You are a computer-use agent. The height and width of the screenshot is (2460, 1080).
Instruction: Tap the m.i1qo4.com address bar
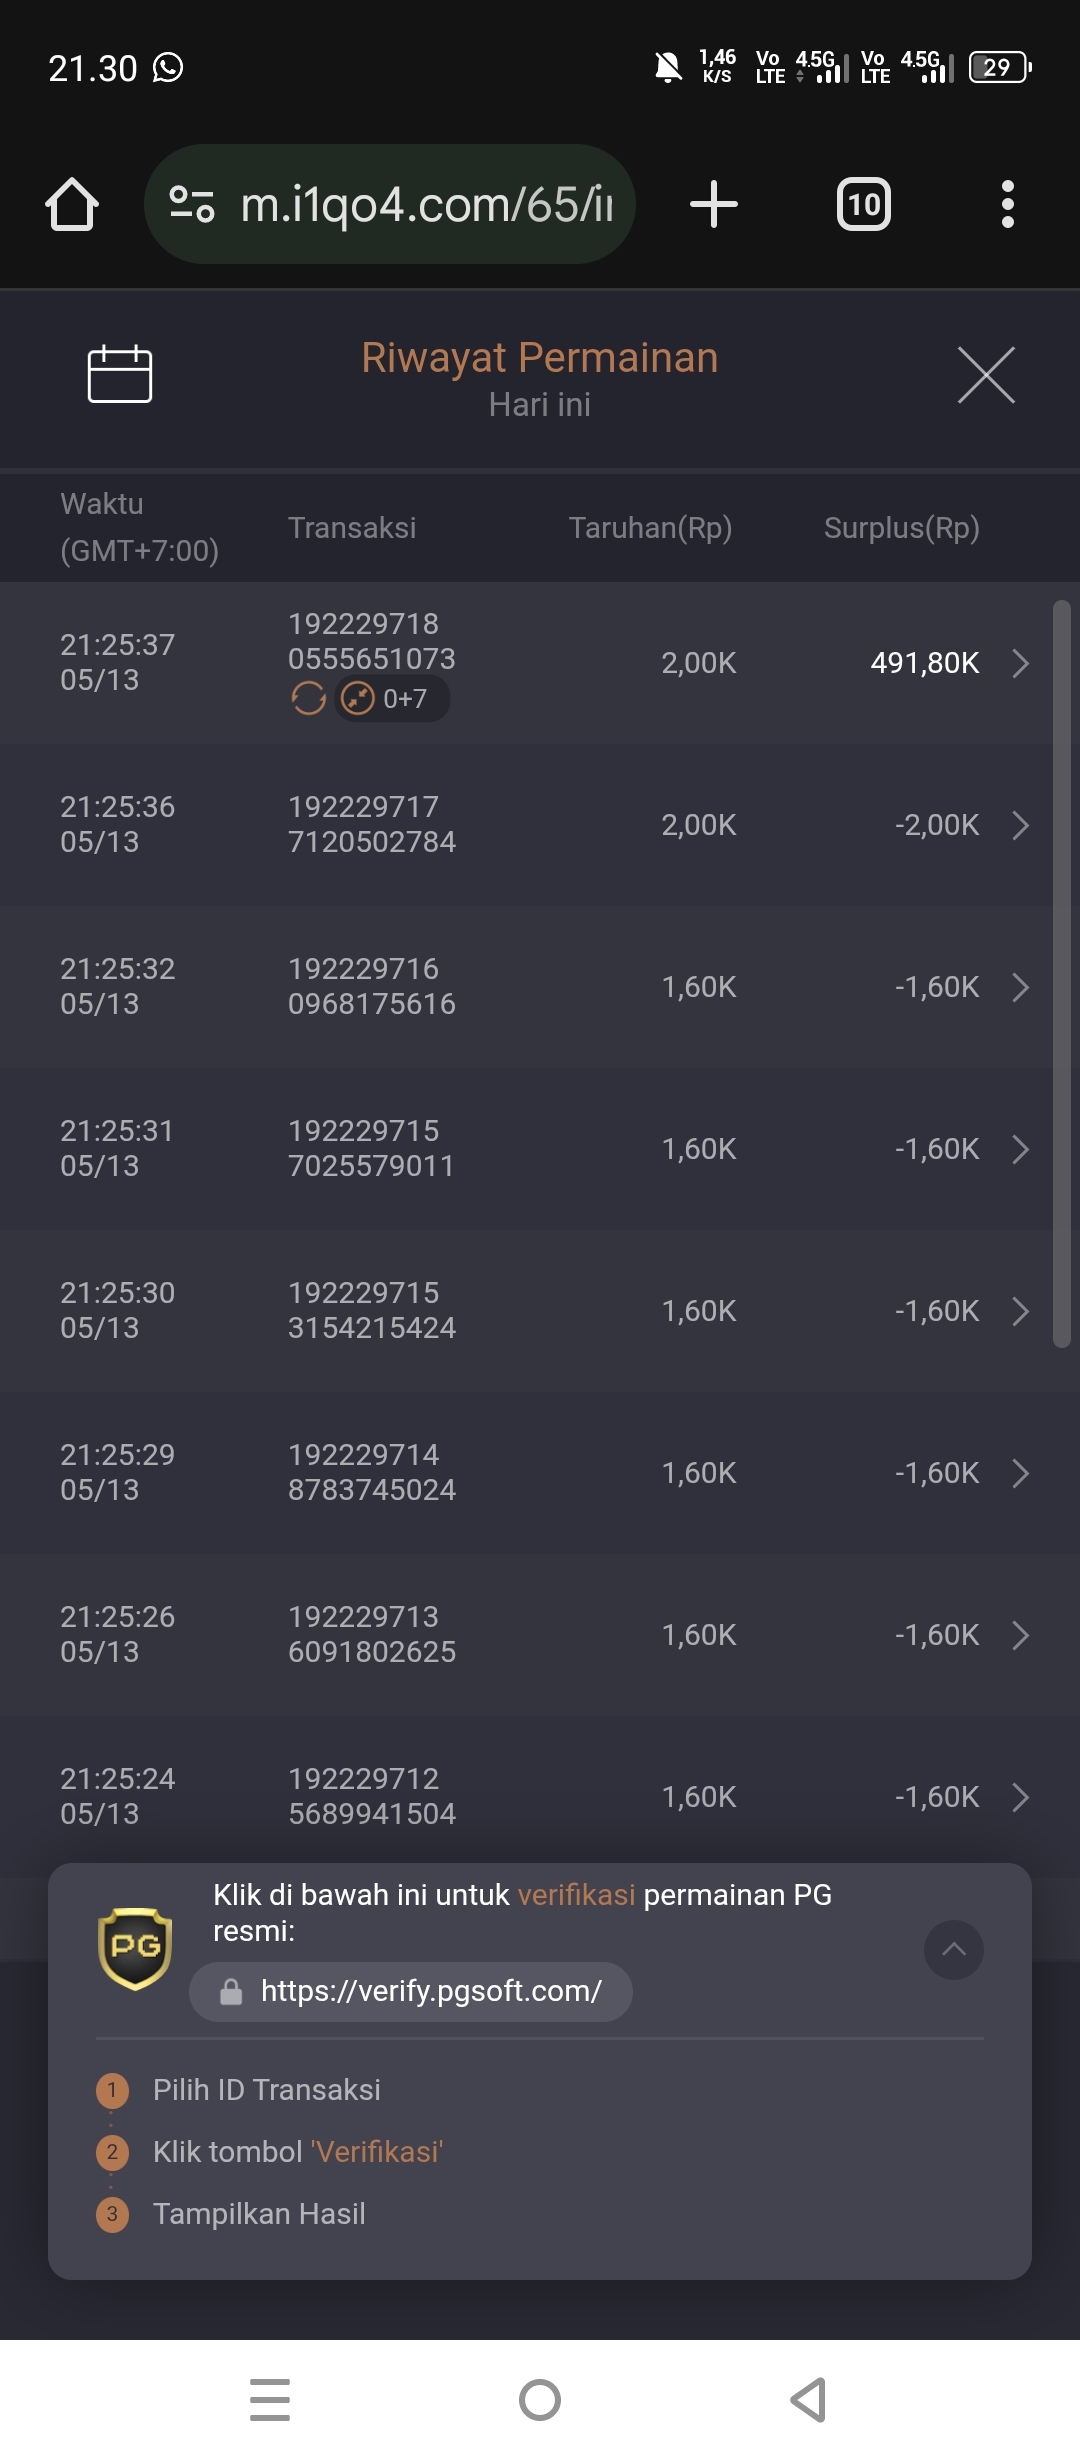coord(425,205)
